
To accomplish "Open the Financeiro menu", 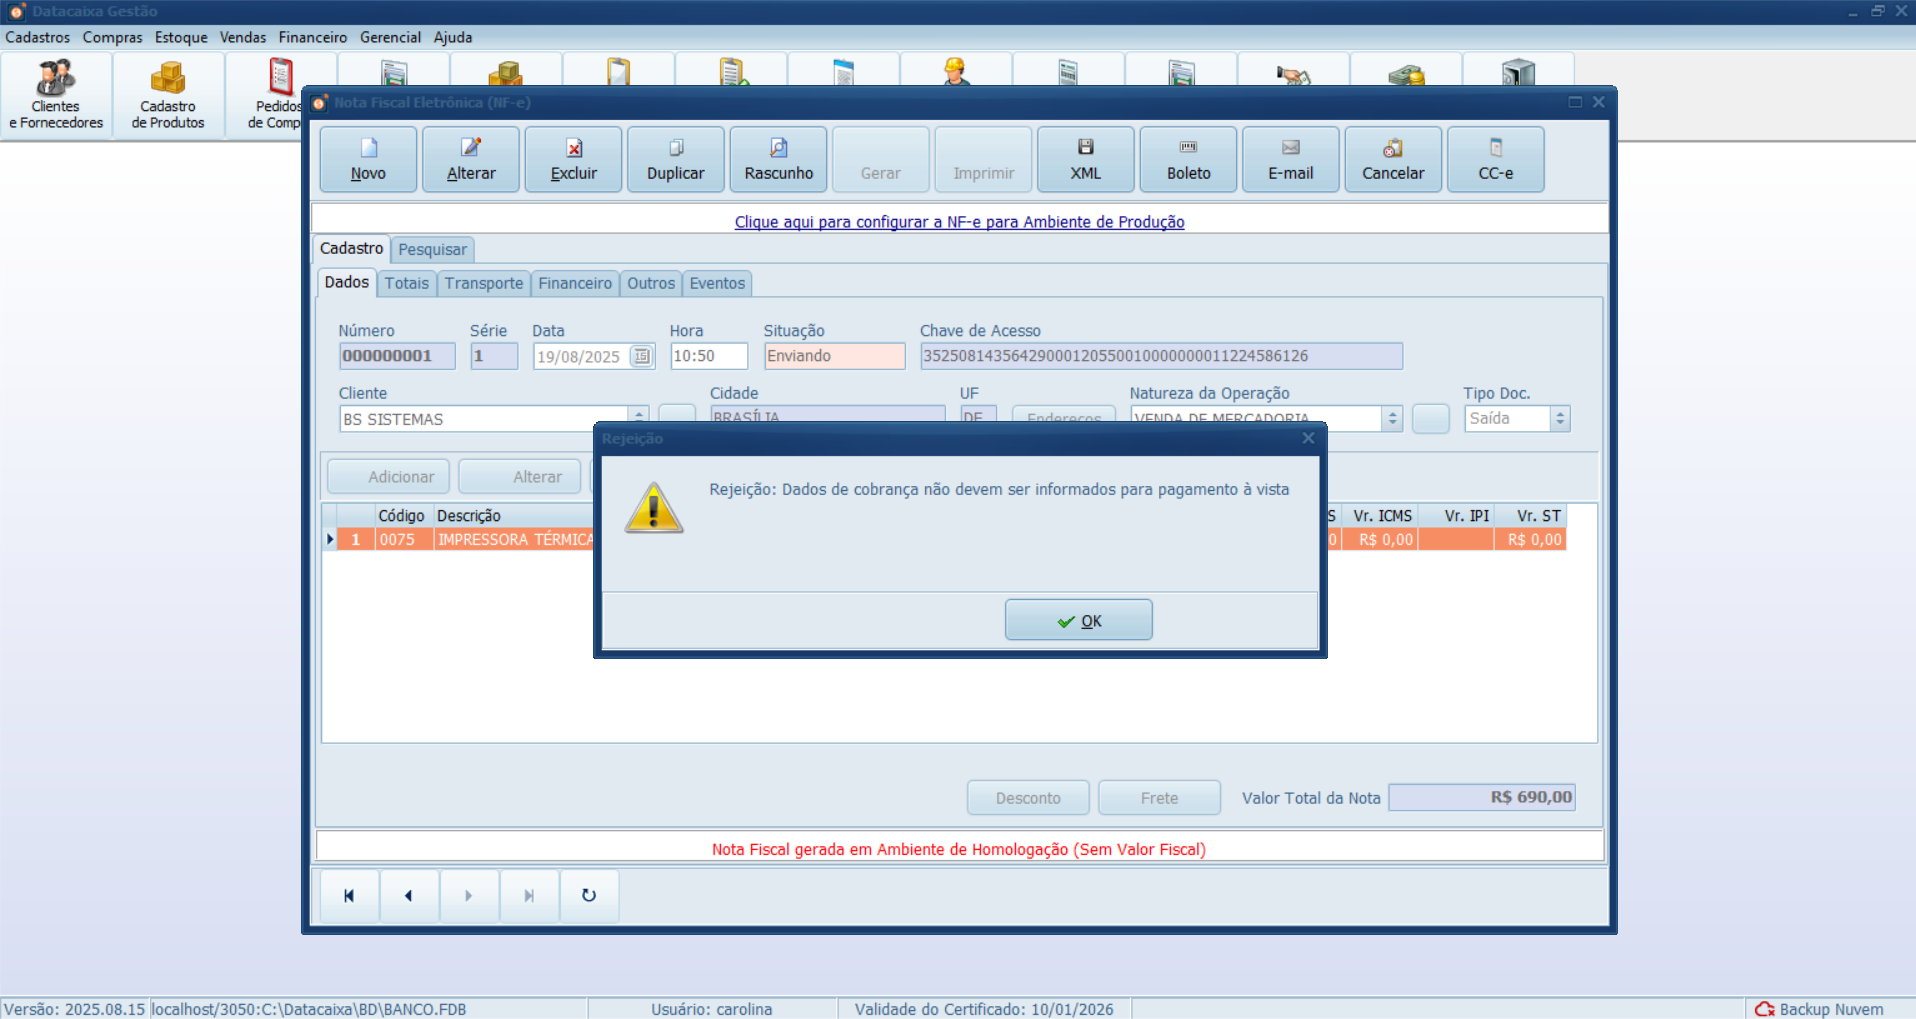I will 312,37.
